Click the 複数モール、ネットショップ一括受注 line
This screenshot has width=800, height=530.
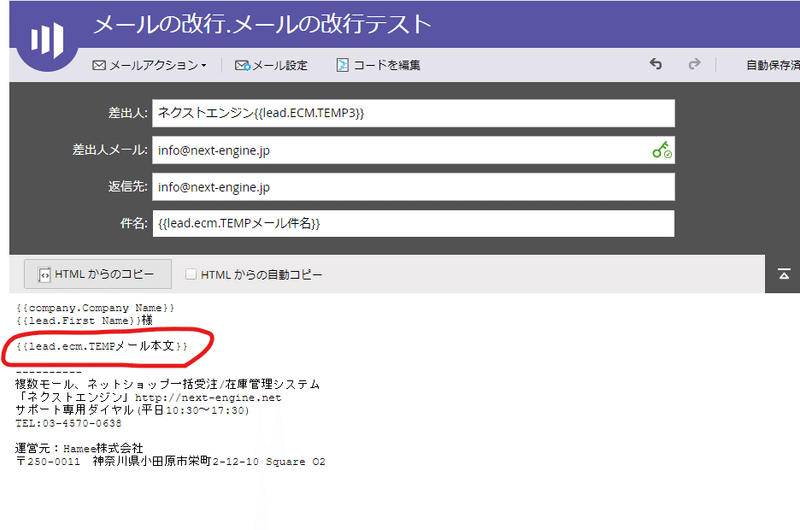(167, 384)
